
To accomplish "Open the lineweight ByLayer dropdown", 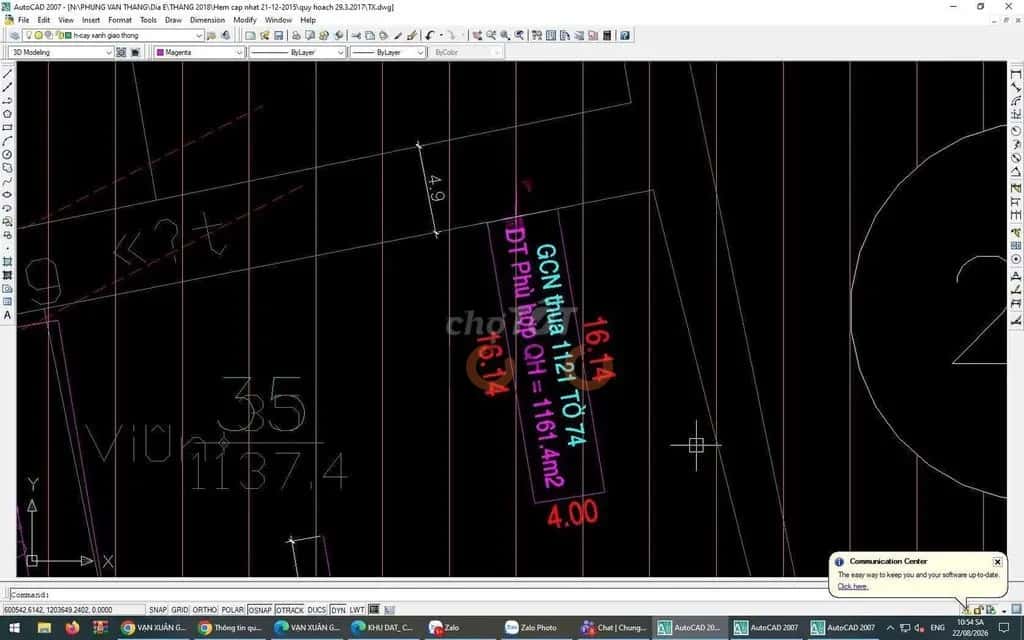I will (x=420, y=52).
